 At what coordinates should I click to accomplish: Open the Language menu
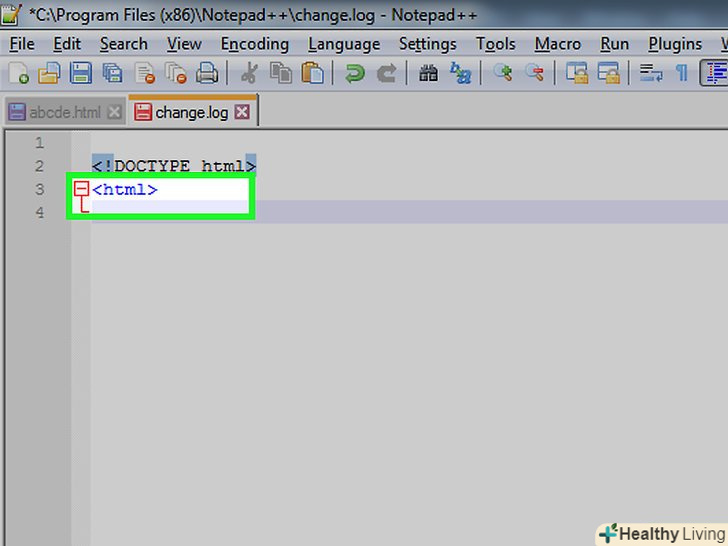tap(344, 44)
